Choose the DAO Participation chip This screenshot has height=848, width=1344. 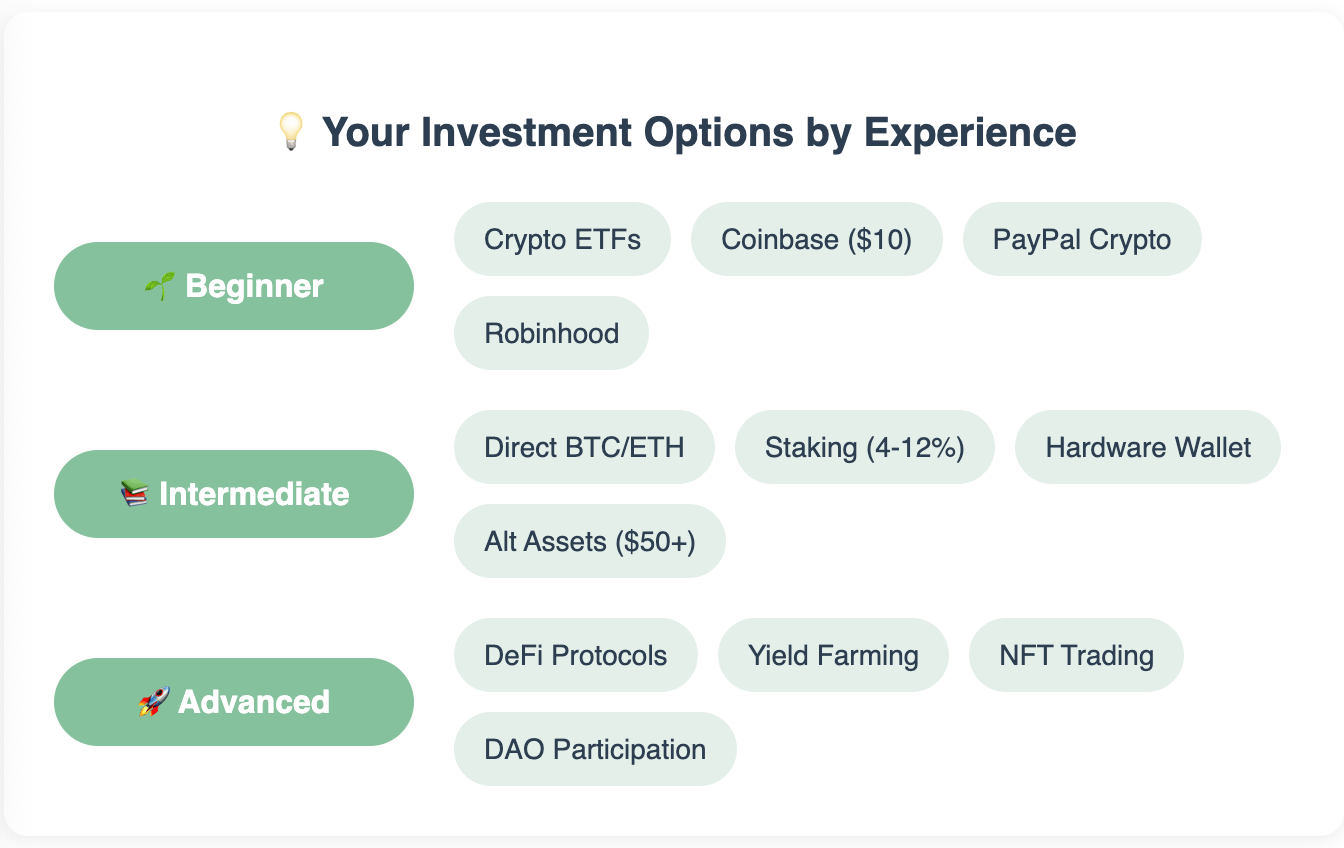[595, 749]
